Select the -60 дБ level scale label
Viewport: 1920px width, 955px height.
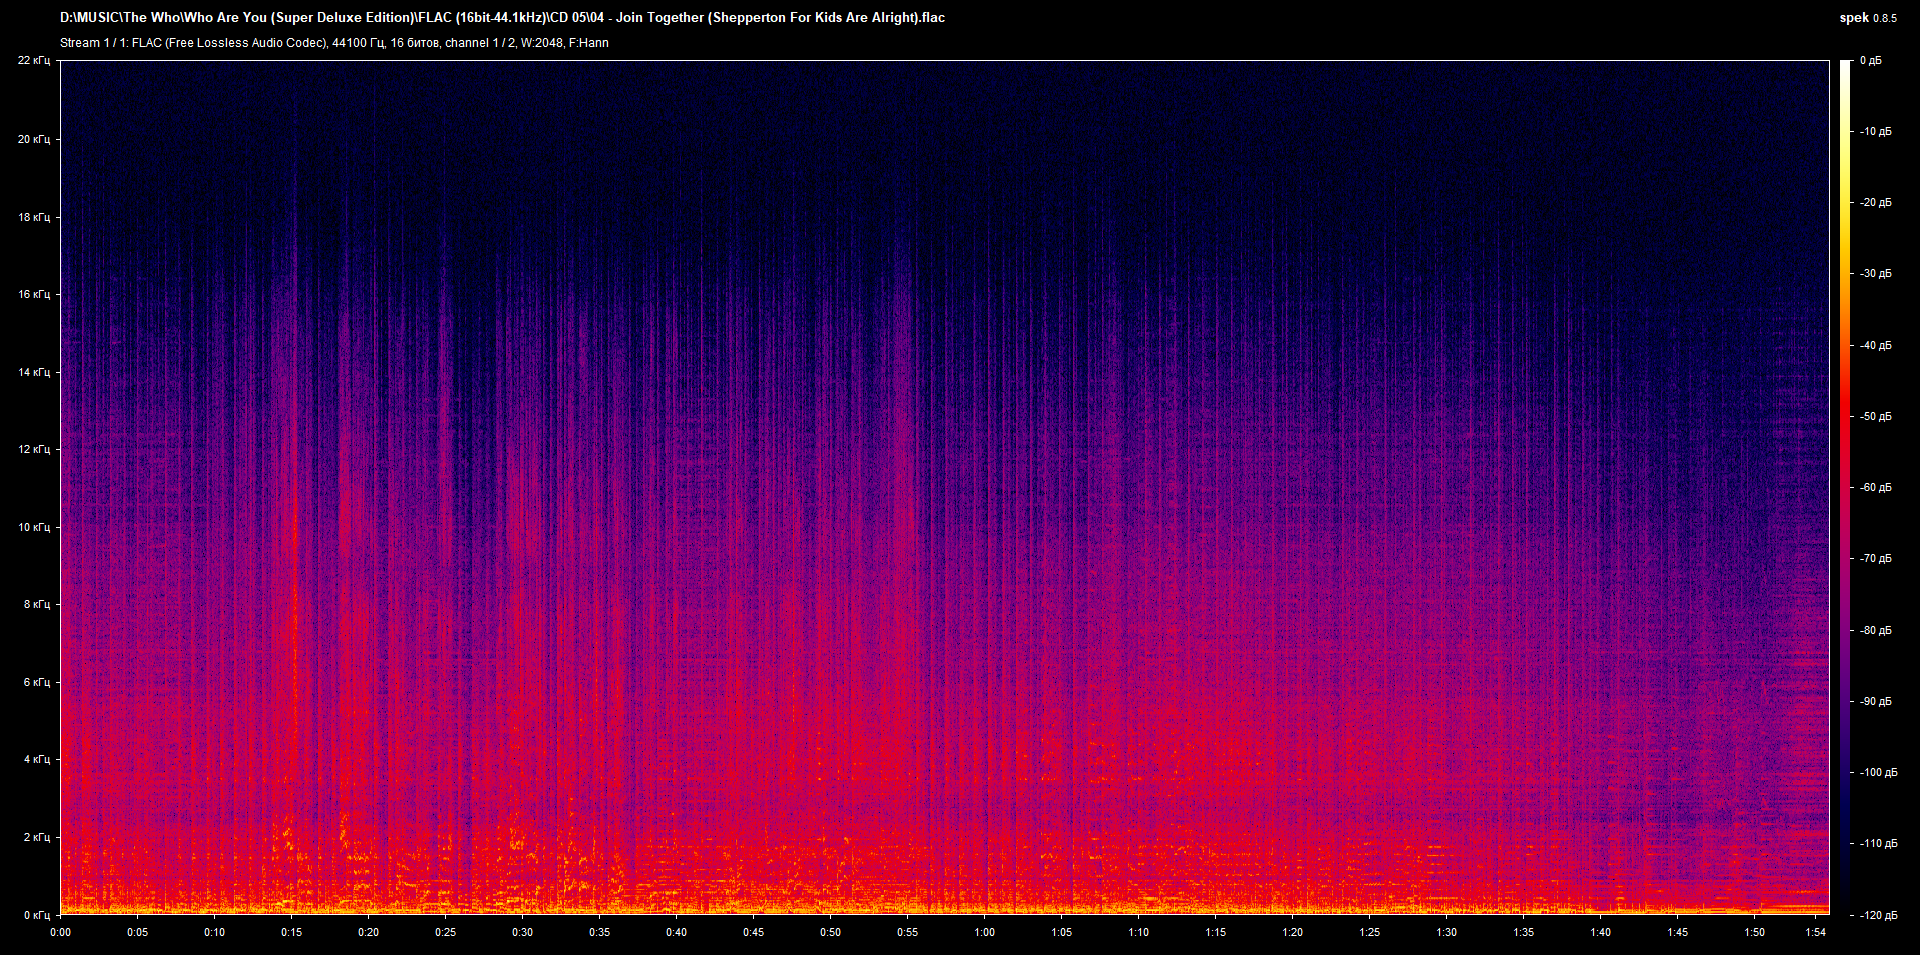tap(1875, 487)
